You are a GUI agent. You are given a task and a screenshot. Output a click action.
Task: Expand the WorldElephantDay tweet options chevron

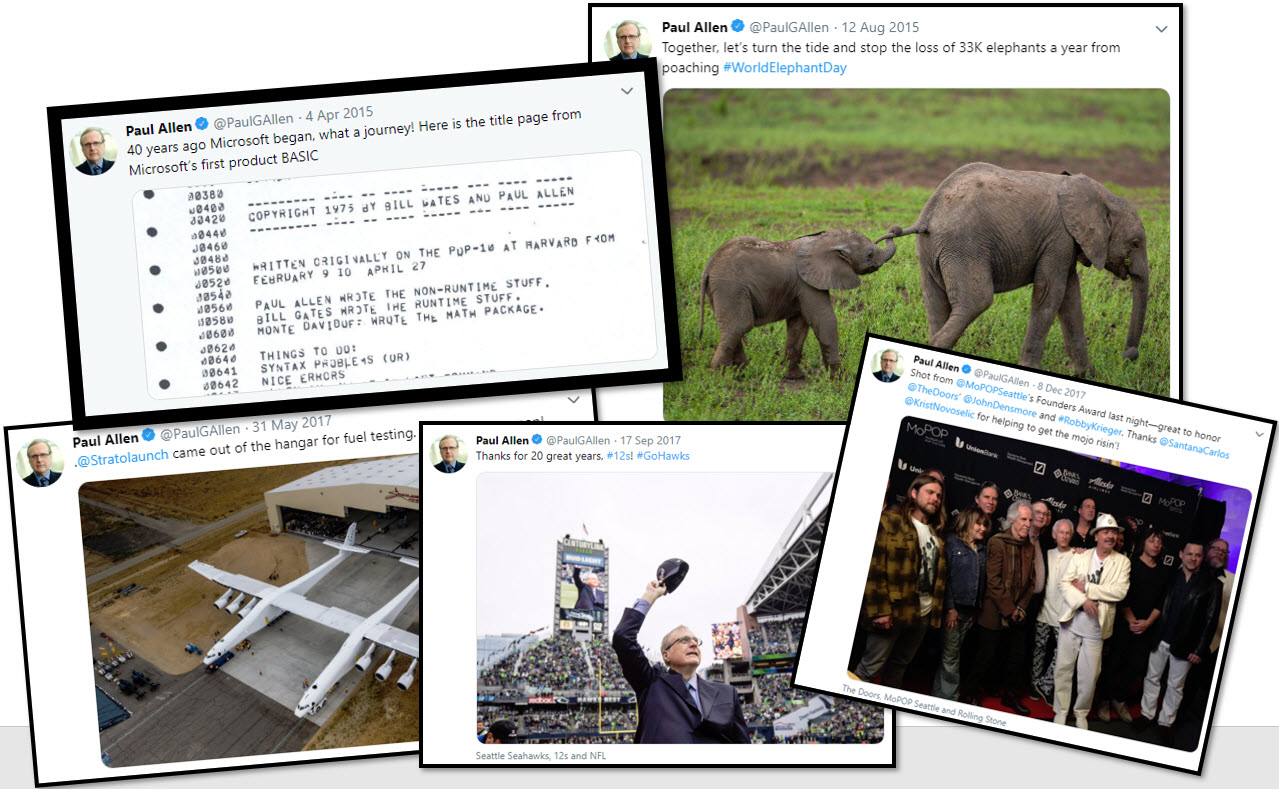click(x=1161, y=30)
